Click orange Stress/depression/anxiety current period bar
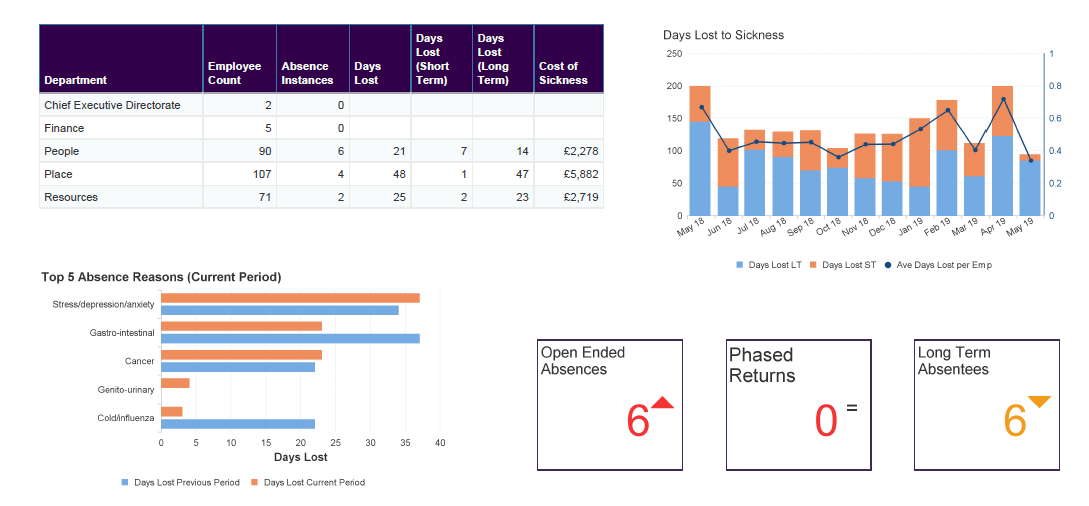This screenshot has width=1089, height=506. [x=290, y=298]
